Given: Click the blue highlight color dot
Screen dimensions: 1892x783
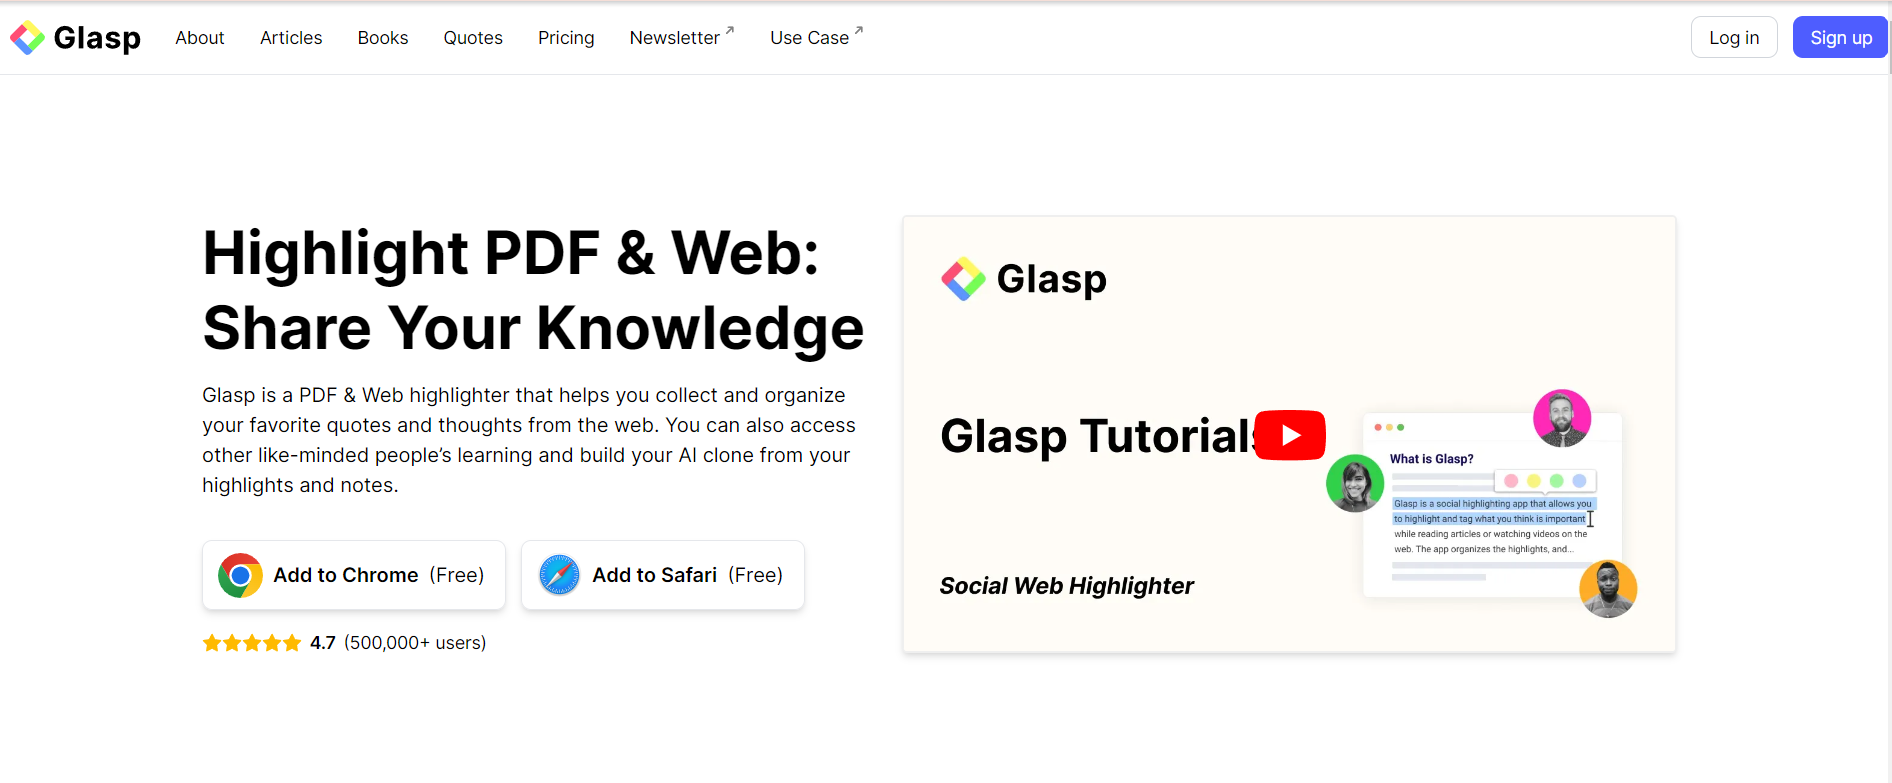Looking at the screenshot, I should click(x=1579, y=481).
